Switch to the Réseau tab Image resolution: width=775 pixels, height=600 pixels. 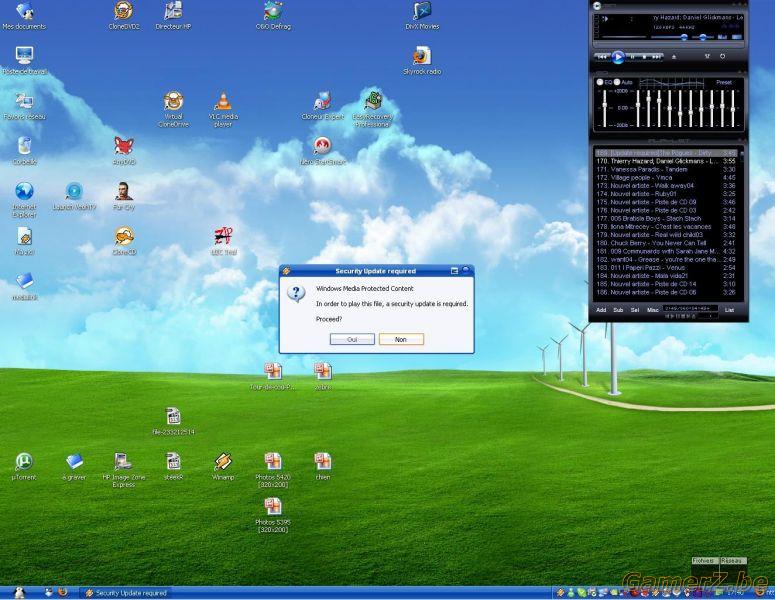[x=732, y=560]
